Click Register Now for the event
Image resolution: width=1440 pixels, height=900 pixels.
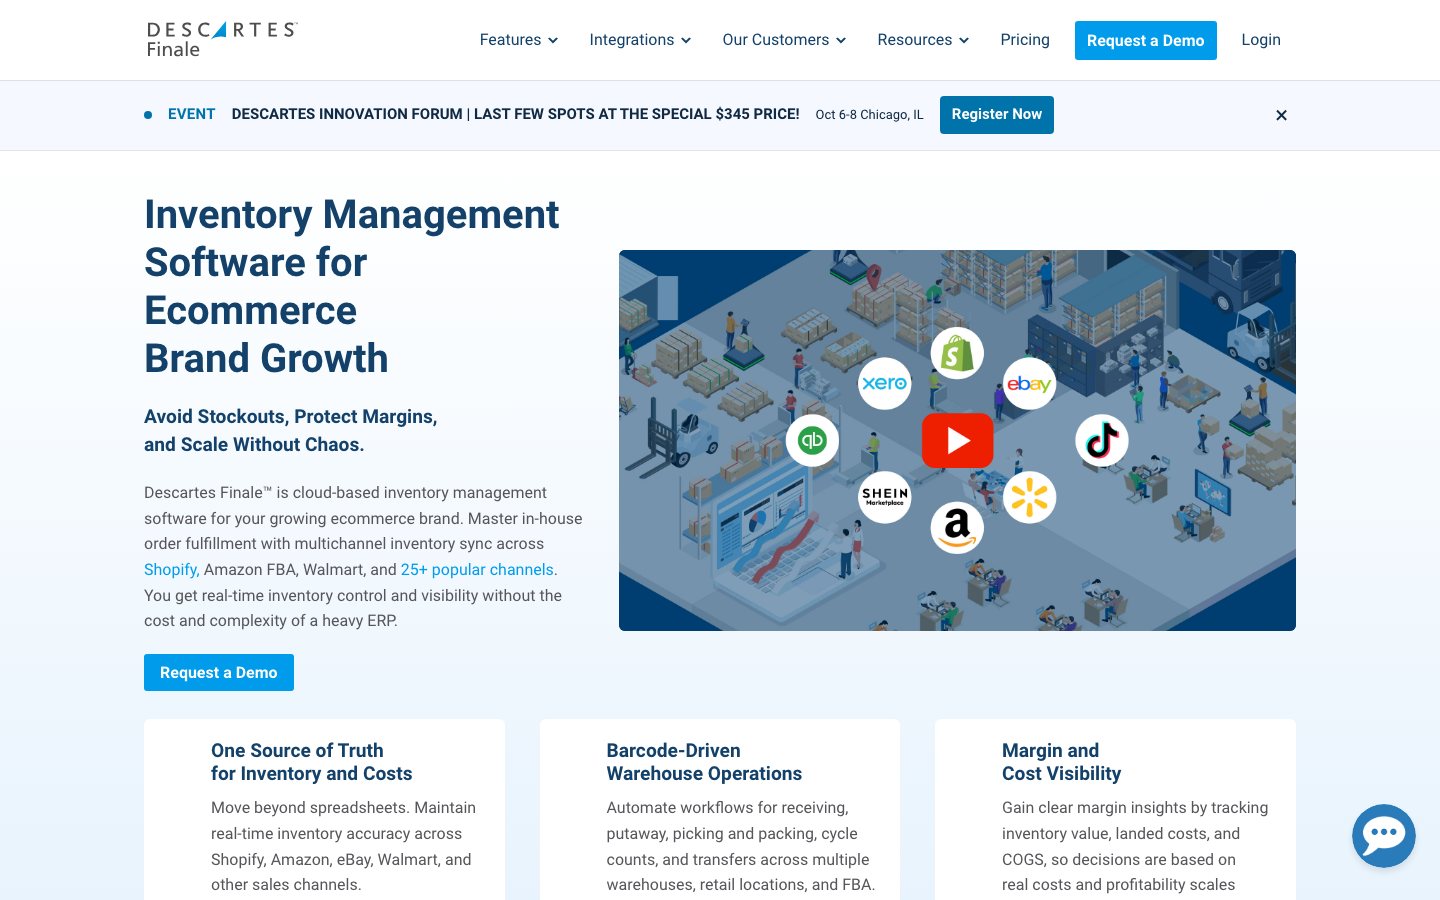click(x=997, y=115)
